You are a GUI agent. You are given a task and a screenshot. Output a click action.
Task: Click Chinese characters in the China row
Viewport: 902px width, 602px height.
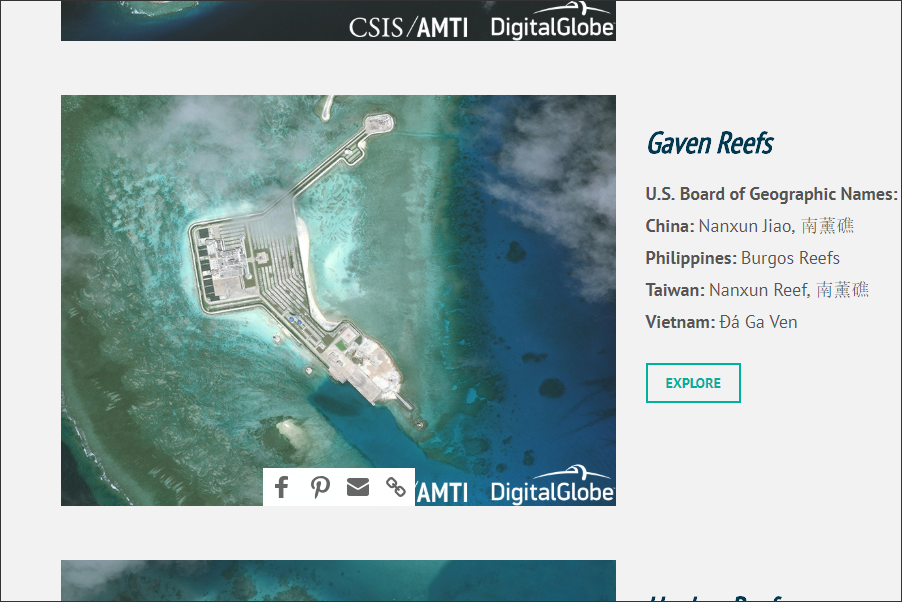tap(827, 226)
